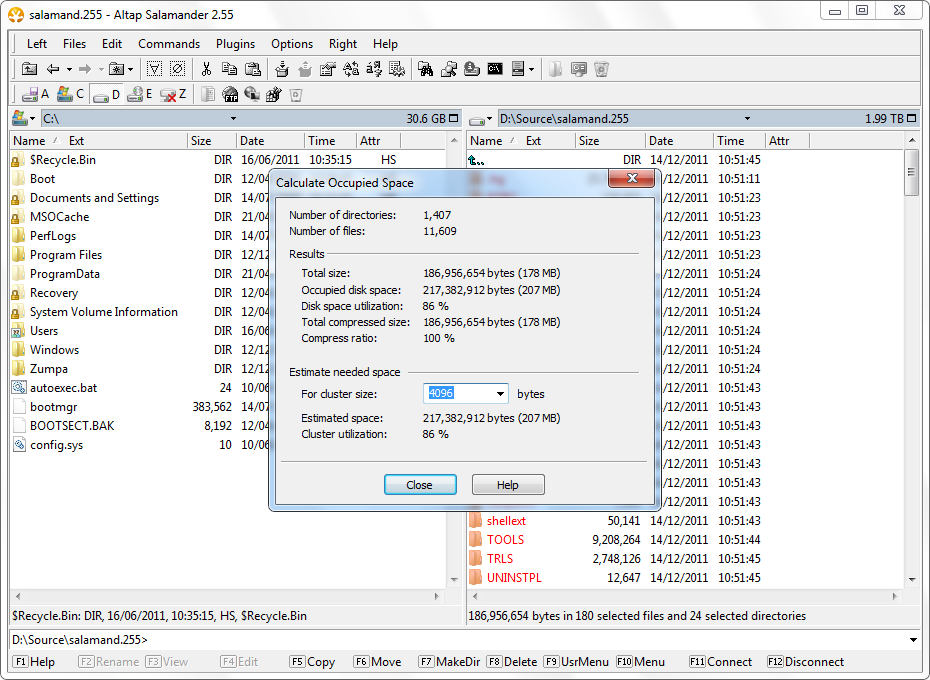Open the Network neighborhood icon
The image size is (930, 680).
pyautogui.click(x=252, y=94)
